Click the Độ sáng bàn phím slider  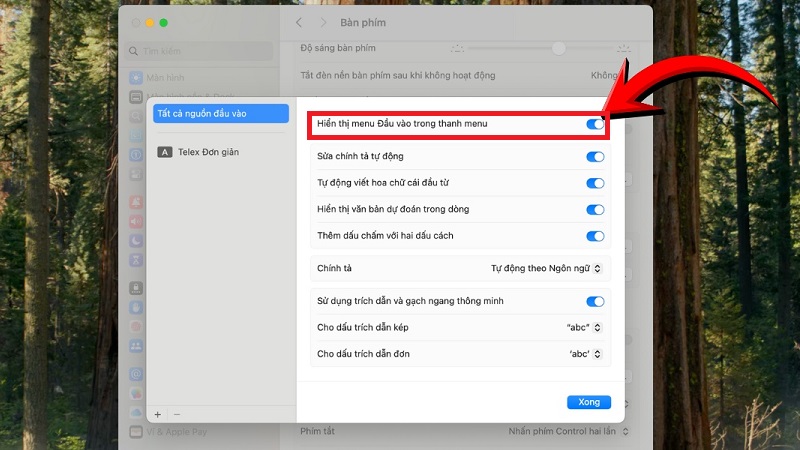[540, 48]
